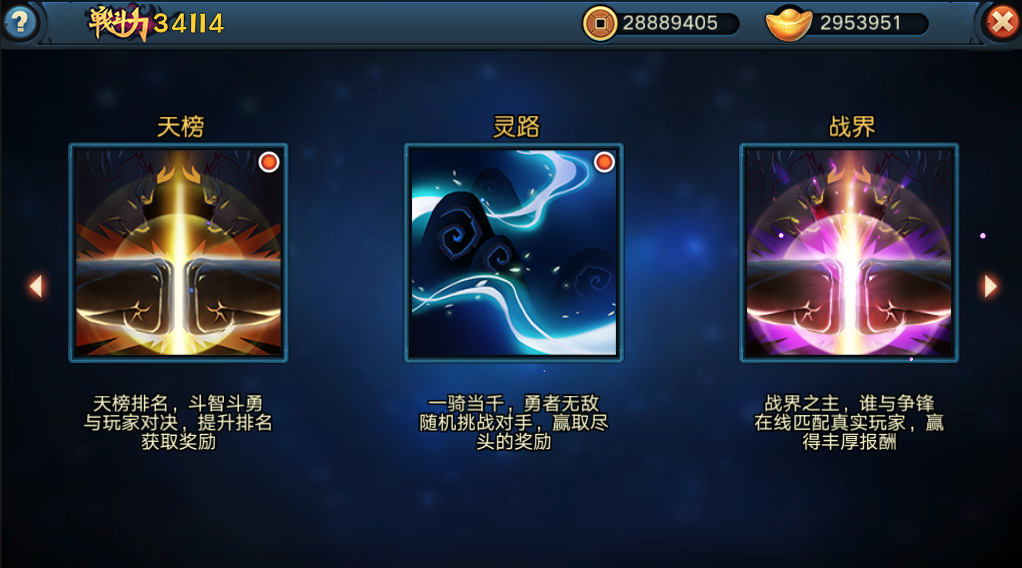1022x568 pixels.
Task: Click the 战界之主 description text
Action: 849,423
